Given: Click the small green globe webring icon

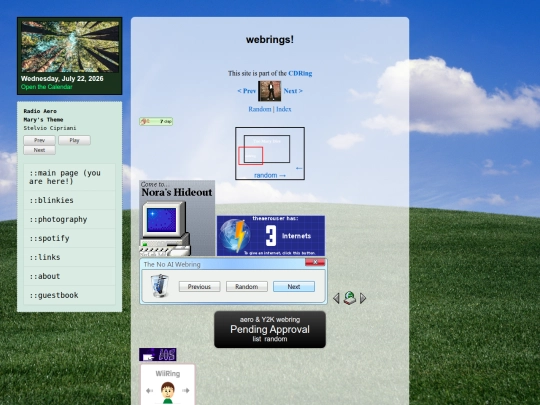Looking at the screenshot, I should click(350, 298).
